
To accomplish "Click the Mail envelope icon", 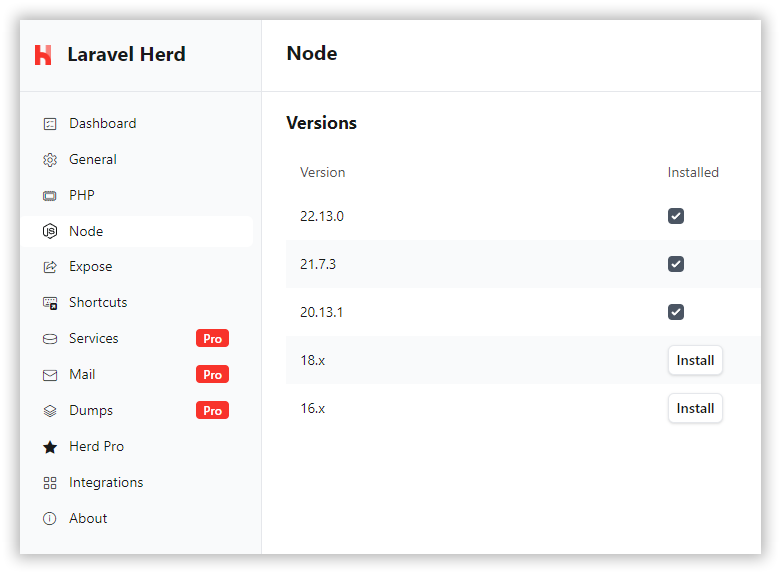I will pyautogui.click(x=50, y=375).
